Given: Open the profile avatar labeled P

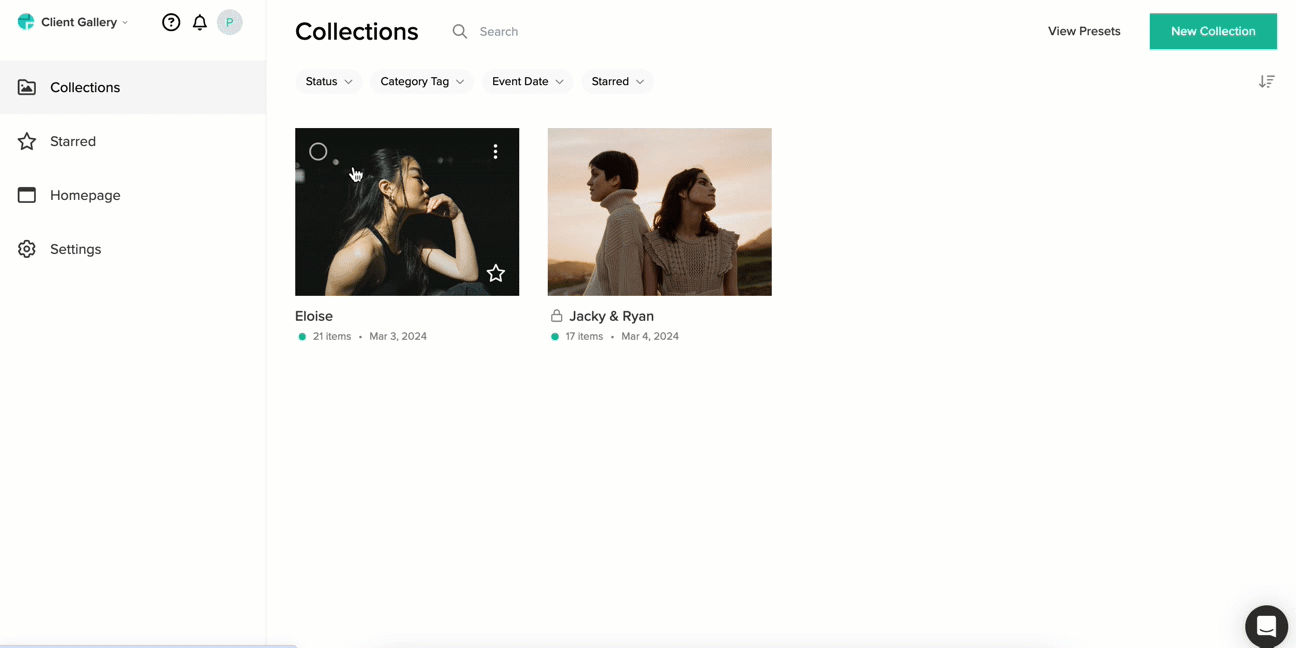Looking at the screenshot, I should coord(230,22).
